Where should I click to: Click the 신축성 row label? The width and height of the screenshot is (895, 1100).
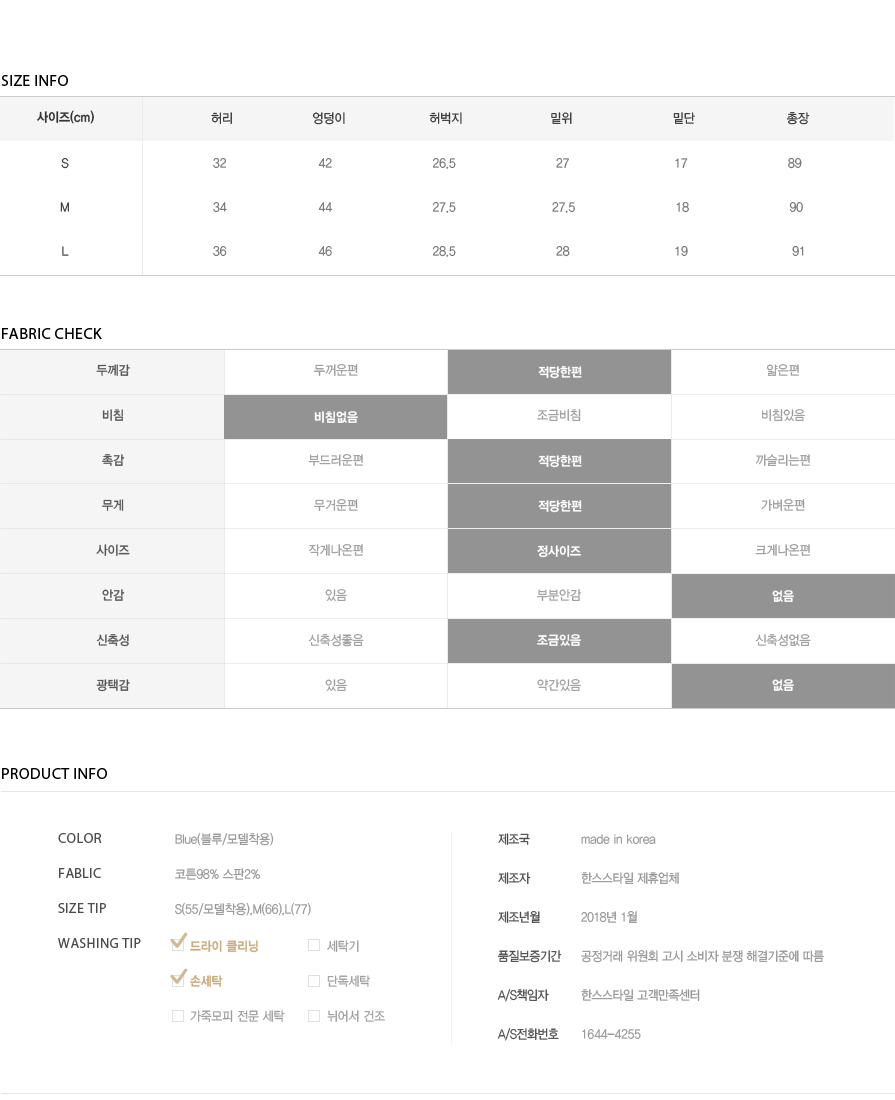click(112, 640)
